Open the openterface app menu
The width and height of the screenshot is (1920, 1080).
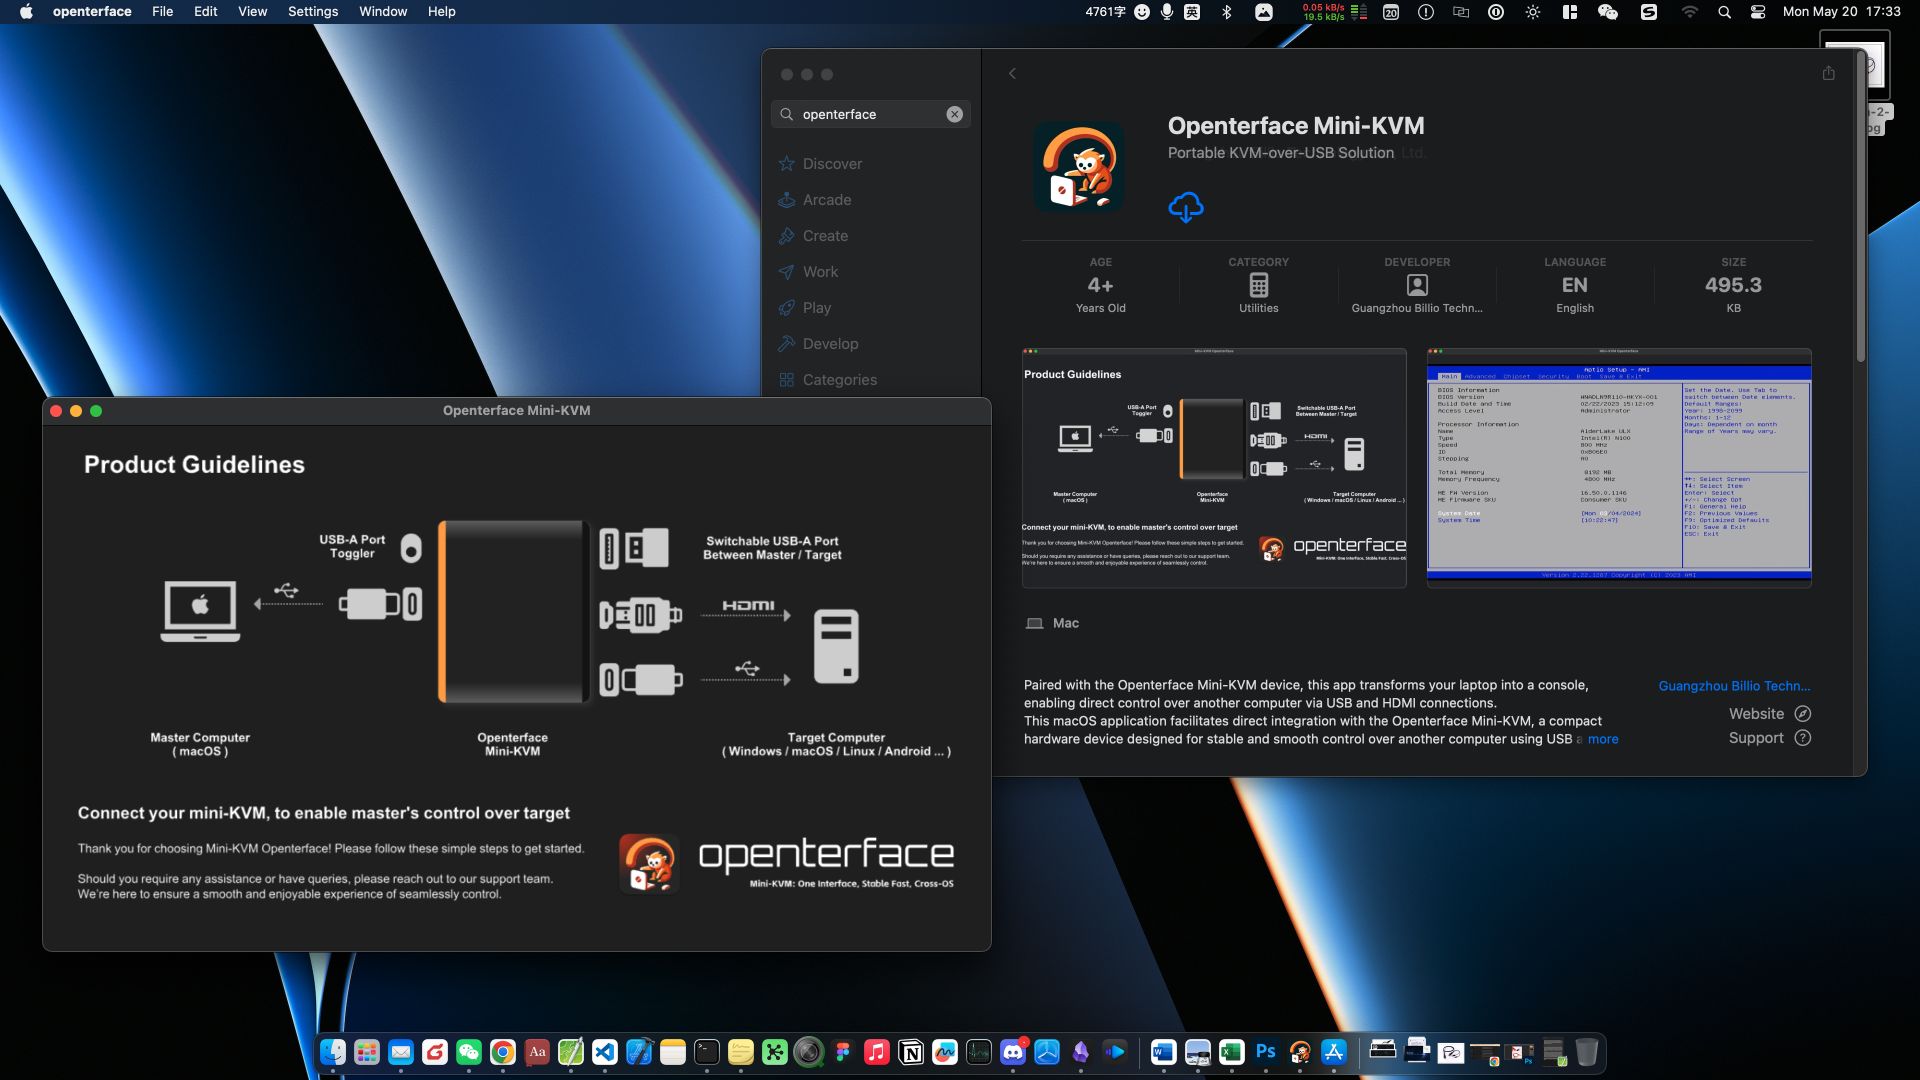pyautogui.click(x=92, y=12)
